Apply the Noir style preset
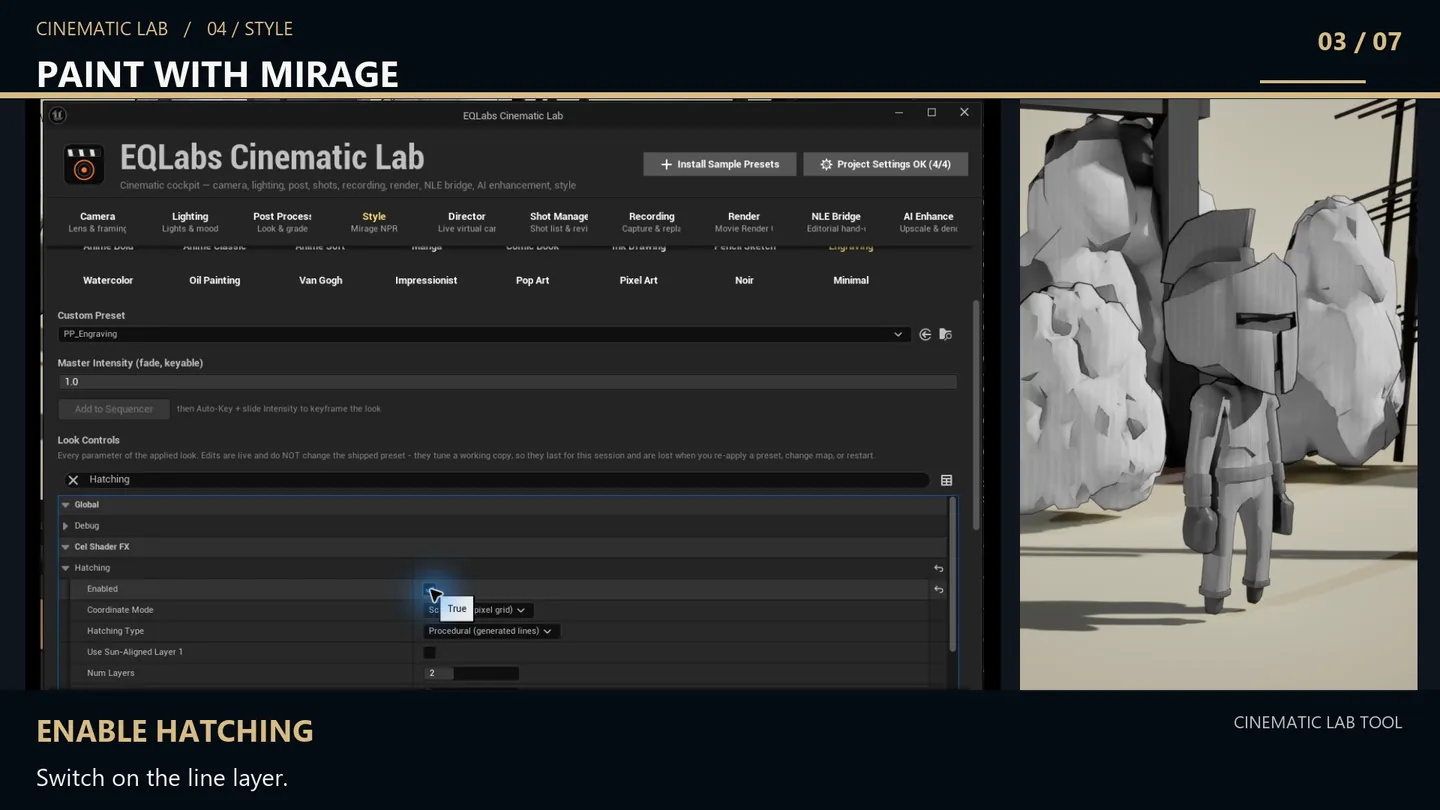Image resolution: width=1440 pixels, height=810 pixels. pyautogui.click(x=744, y=280)
